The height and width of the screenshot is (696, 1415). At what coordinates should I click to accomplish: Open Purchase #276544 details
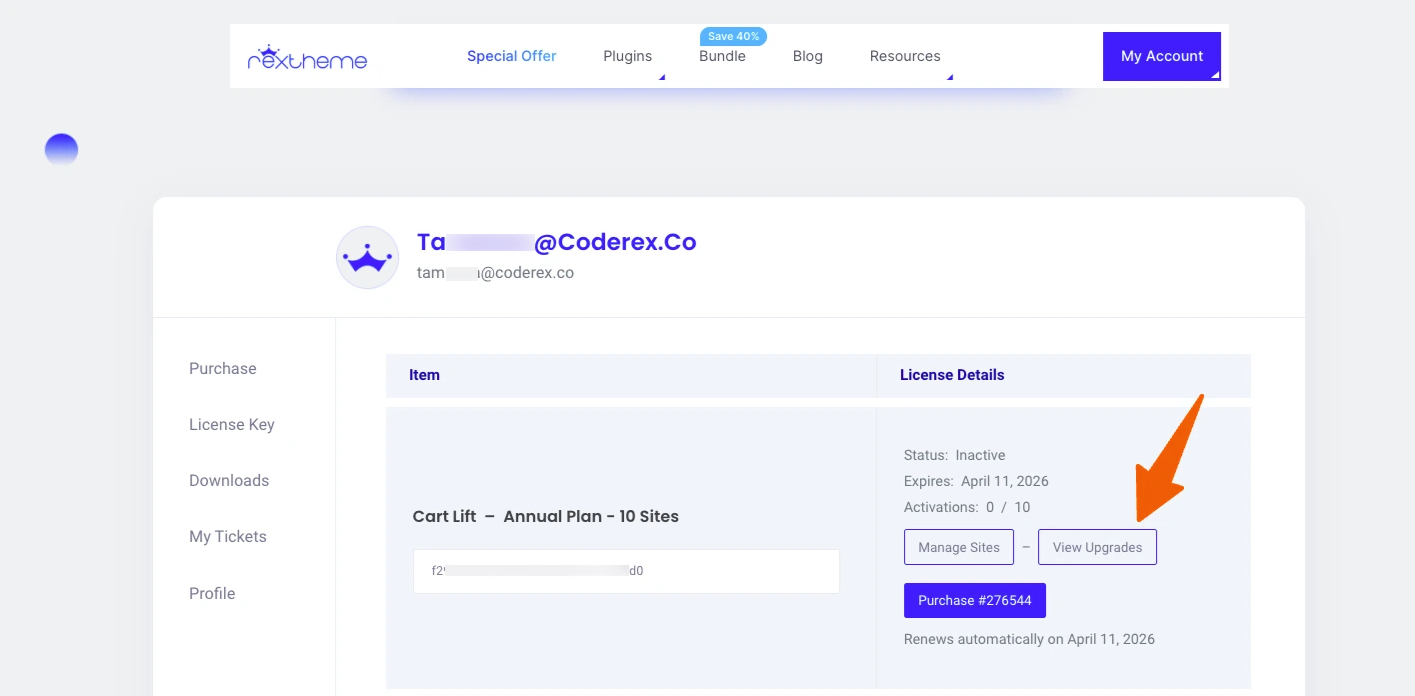975,600
